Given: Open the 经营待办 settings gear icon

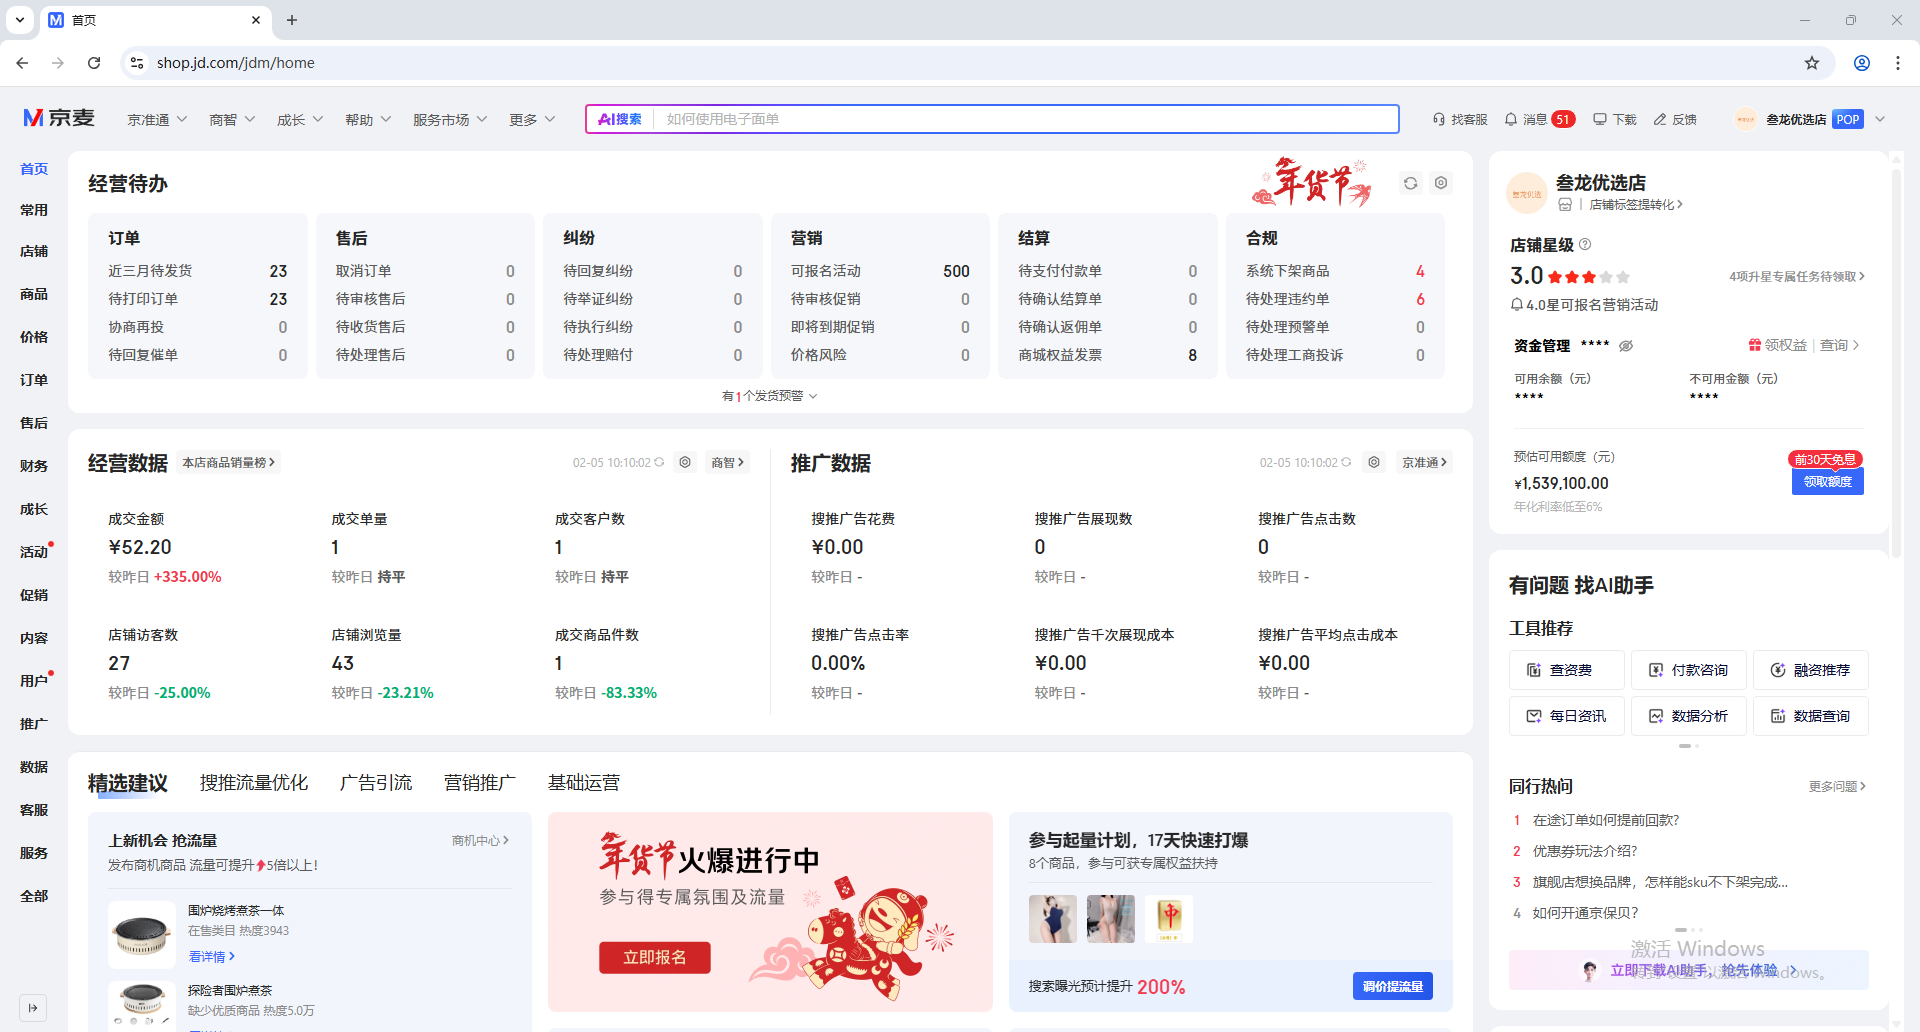Looking at the screenshot, I should tap(1441, 183).
